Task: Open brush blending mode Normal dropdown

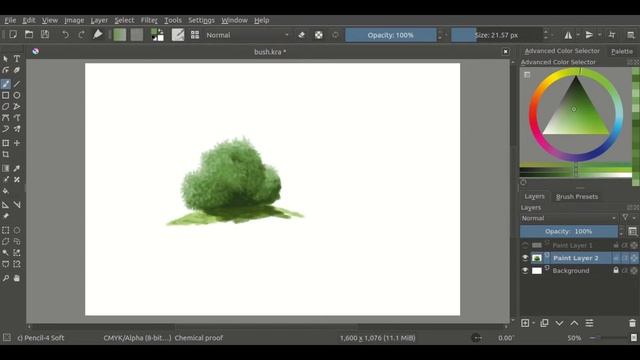Action: coord(247,35)
